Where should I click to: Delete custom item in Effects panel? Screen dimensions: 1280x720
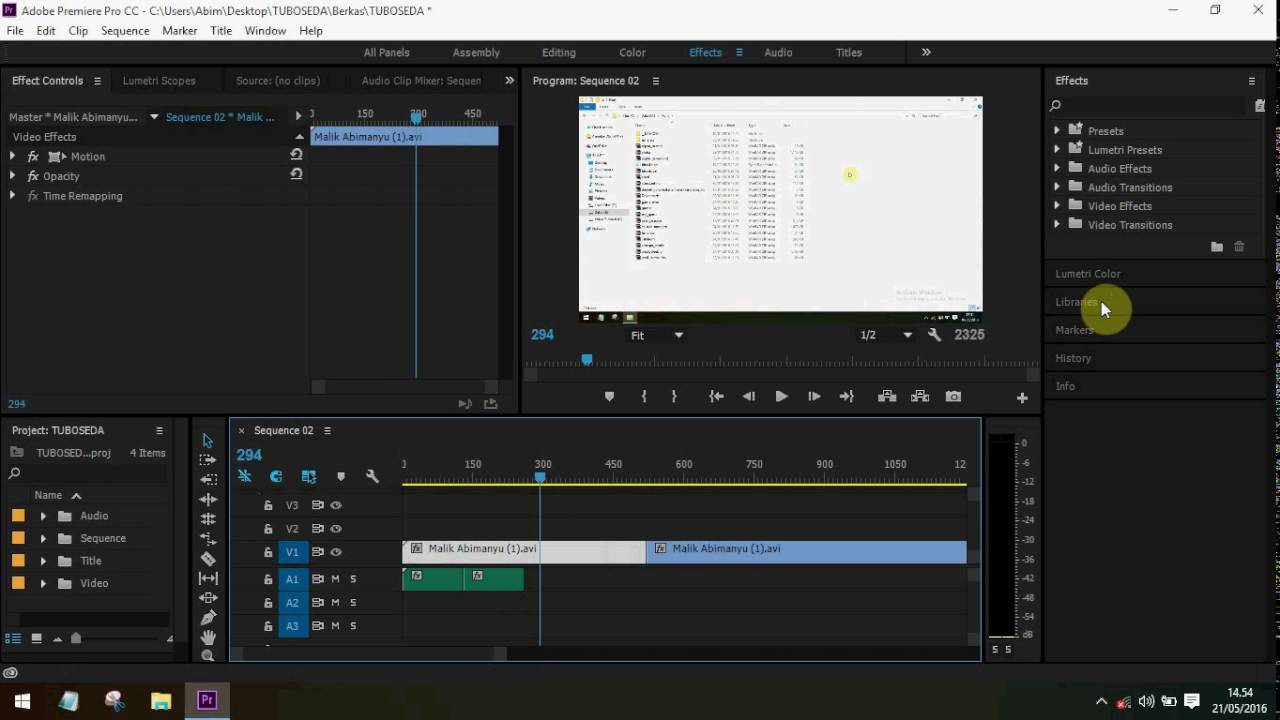tap(1239, 247)
